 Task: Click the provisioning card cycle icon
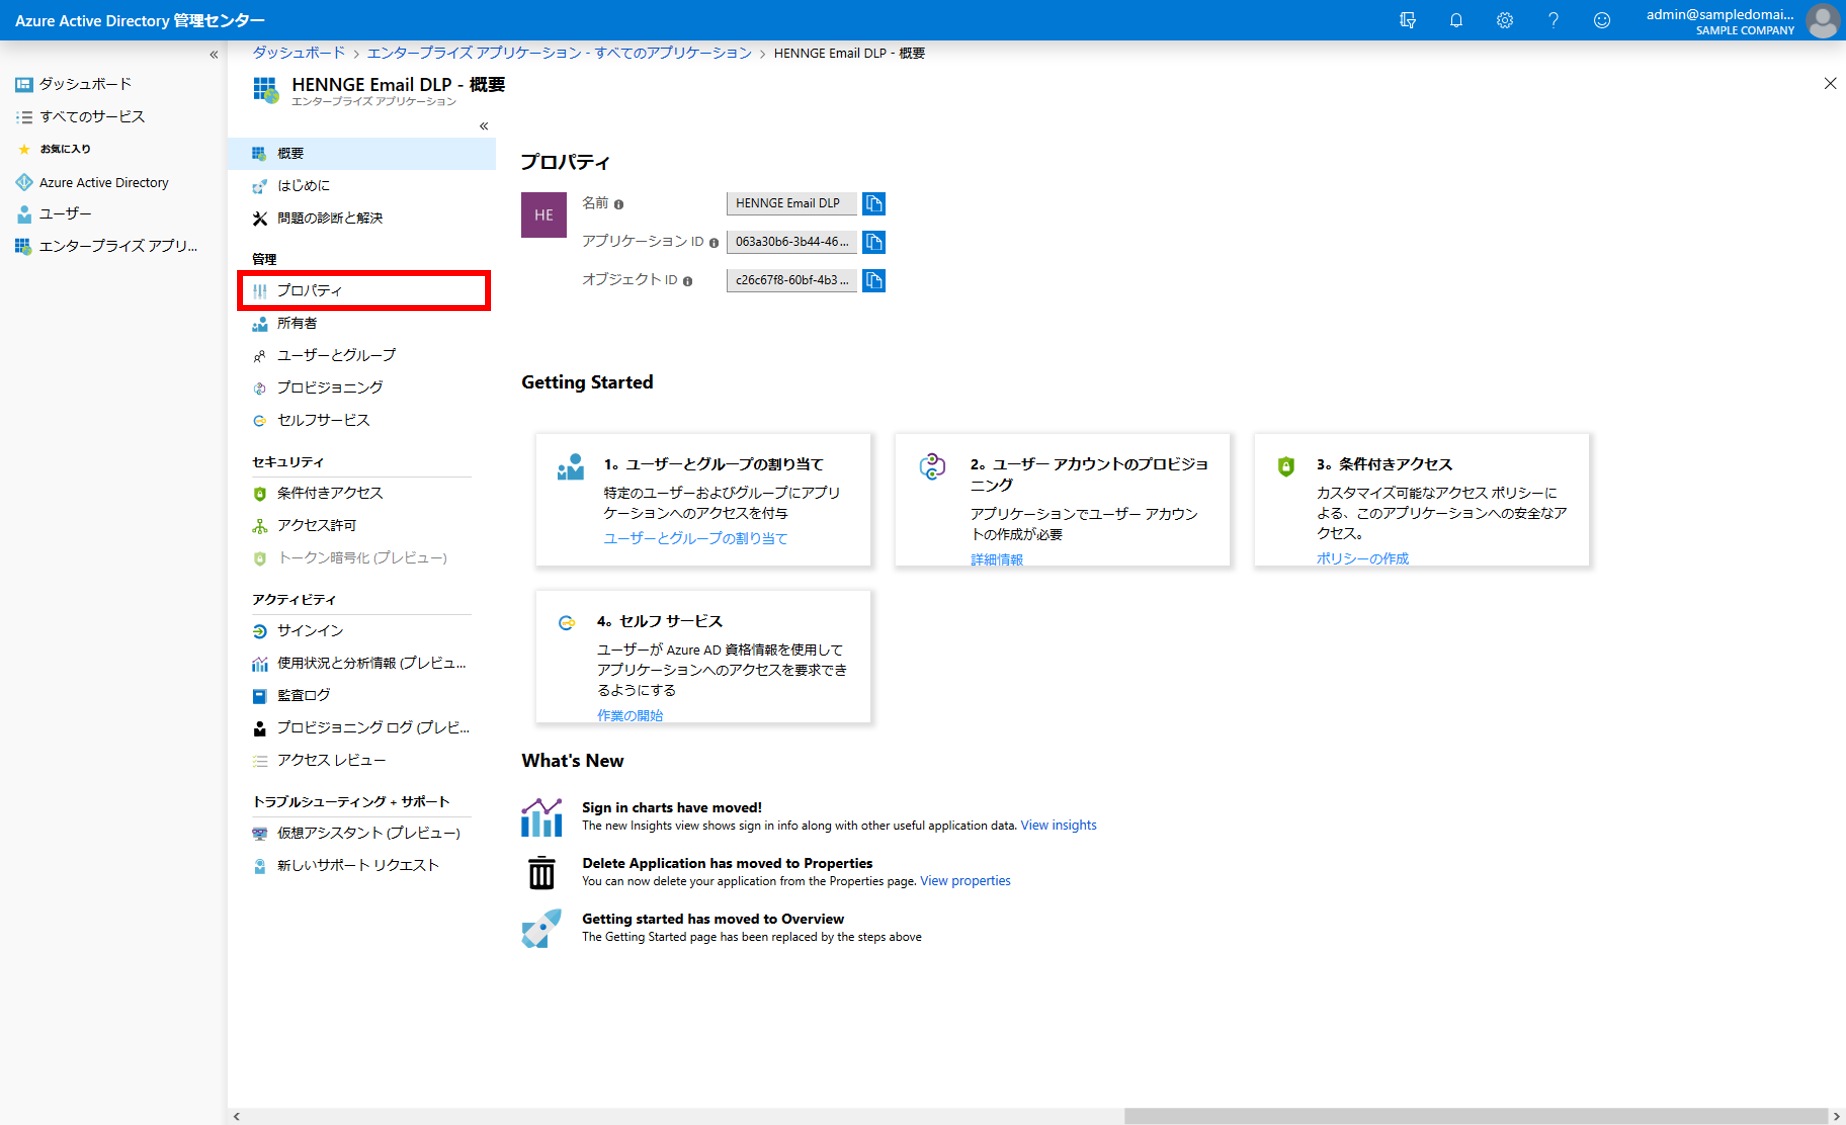[932, 467]
